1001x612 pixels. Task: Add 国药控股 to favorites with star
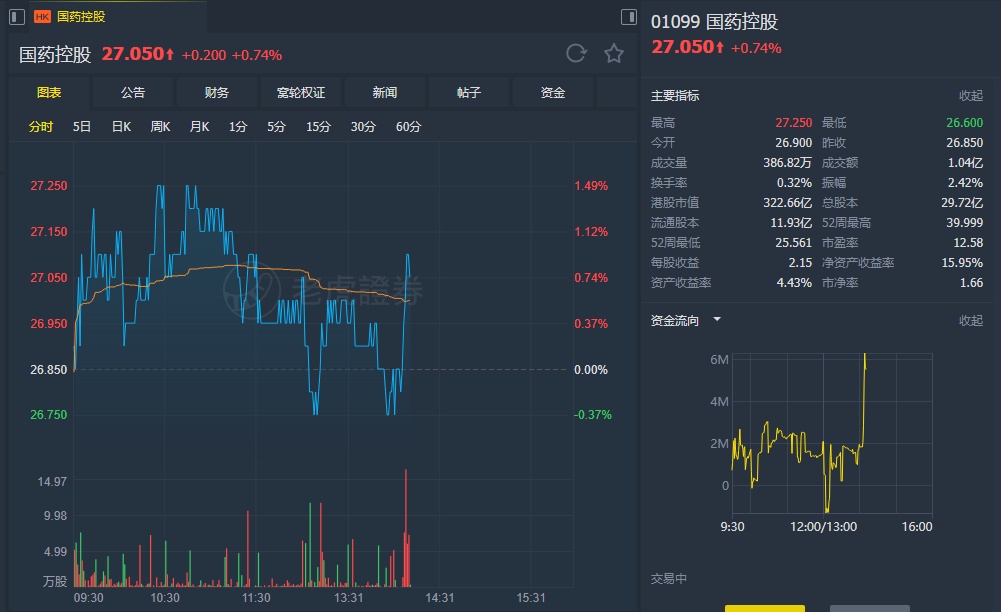[x=613, y=54]
